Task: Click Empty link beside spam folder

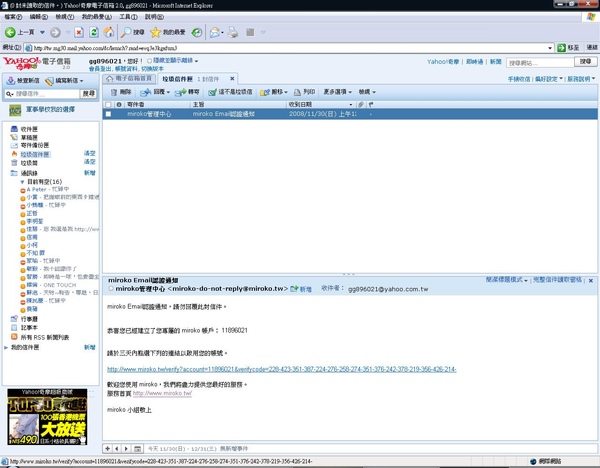Action: pos(90,153)
